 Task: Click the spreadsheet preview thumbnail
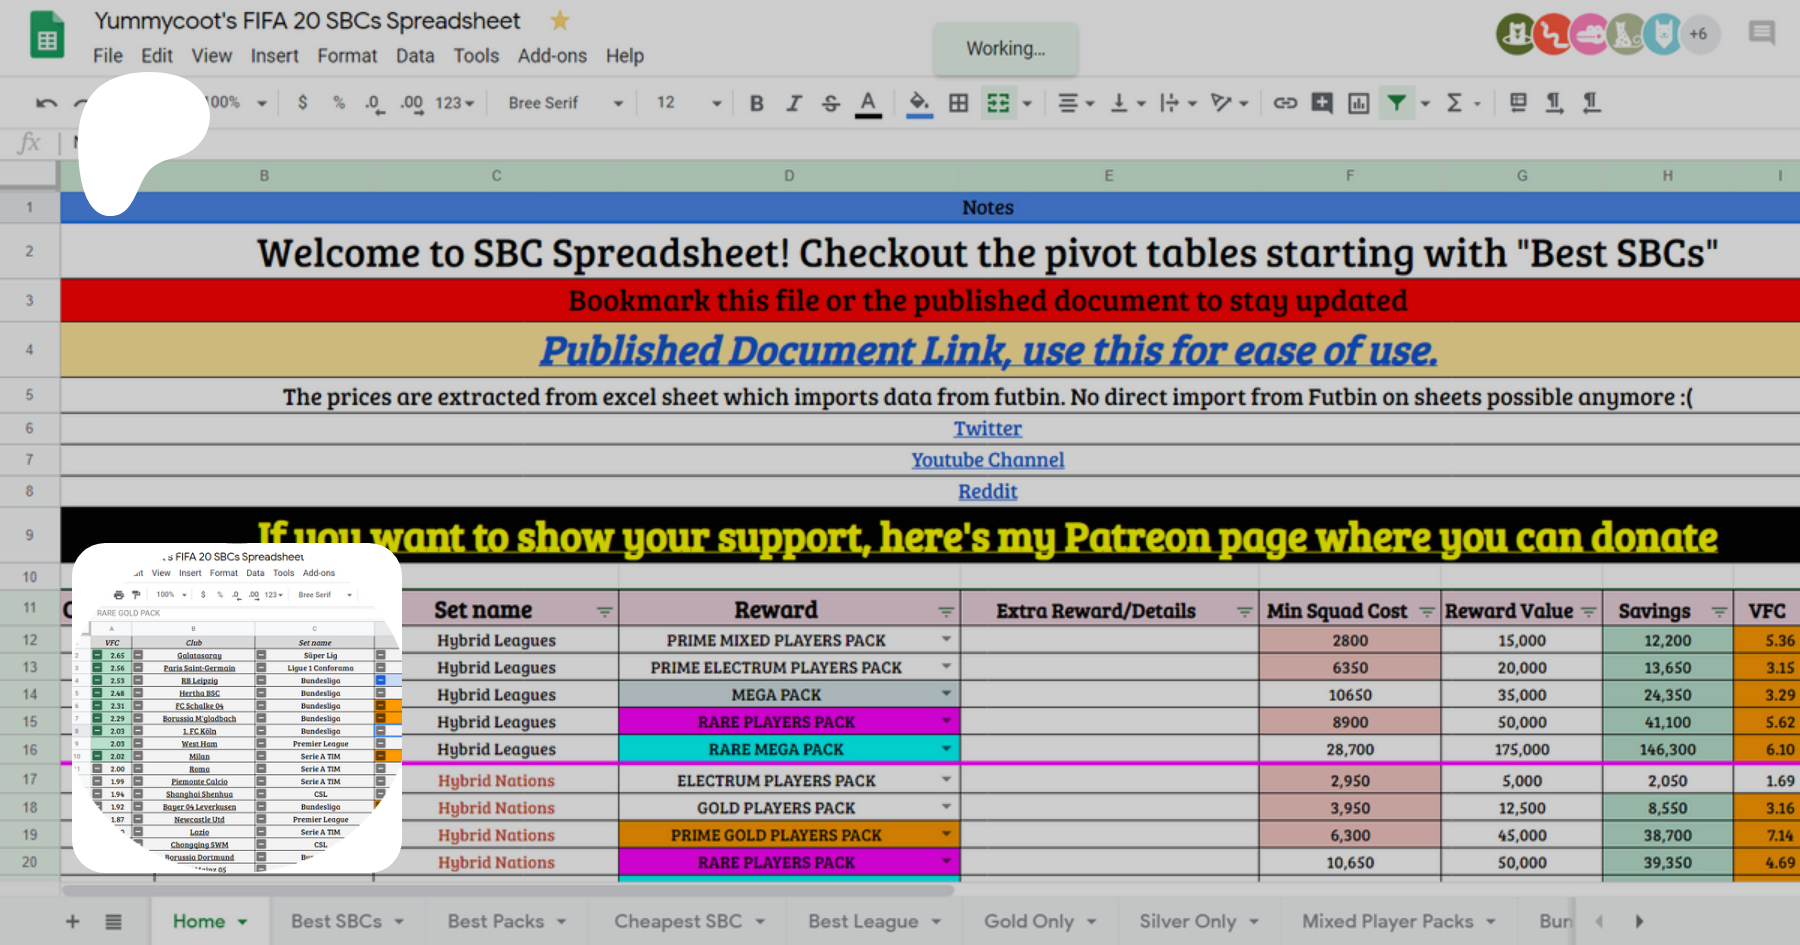click(237, 708)
